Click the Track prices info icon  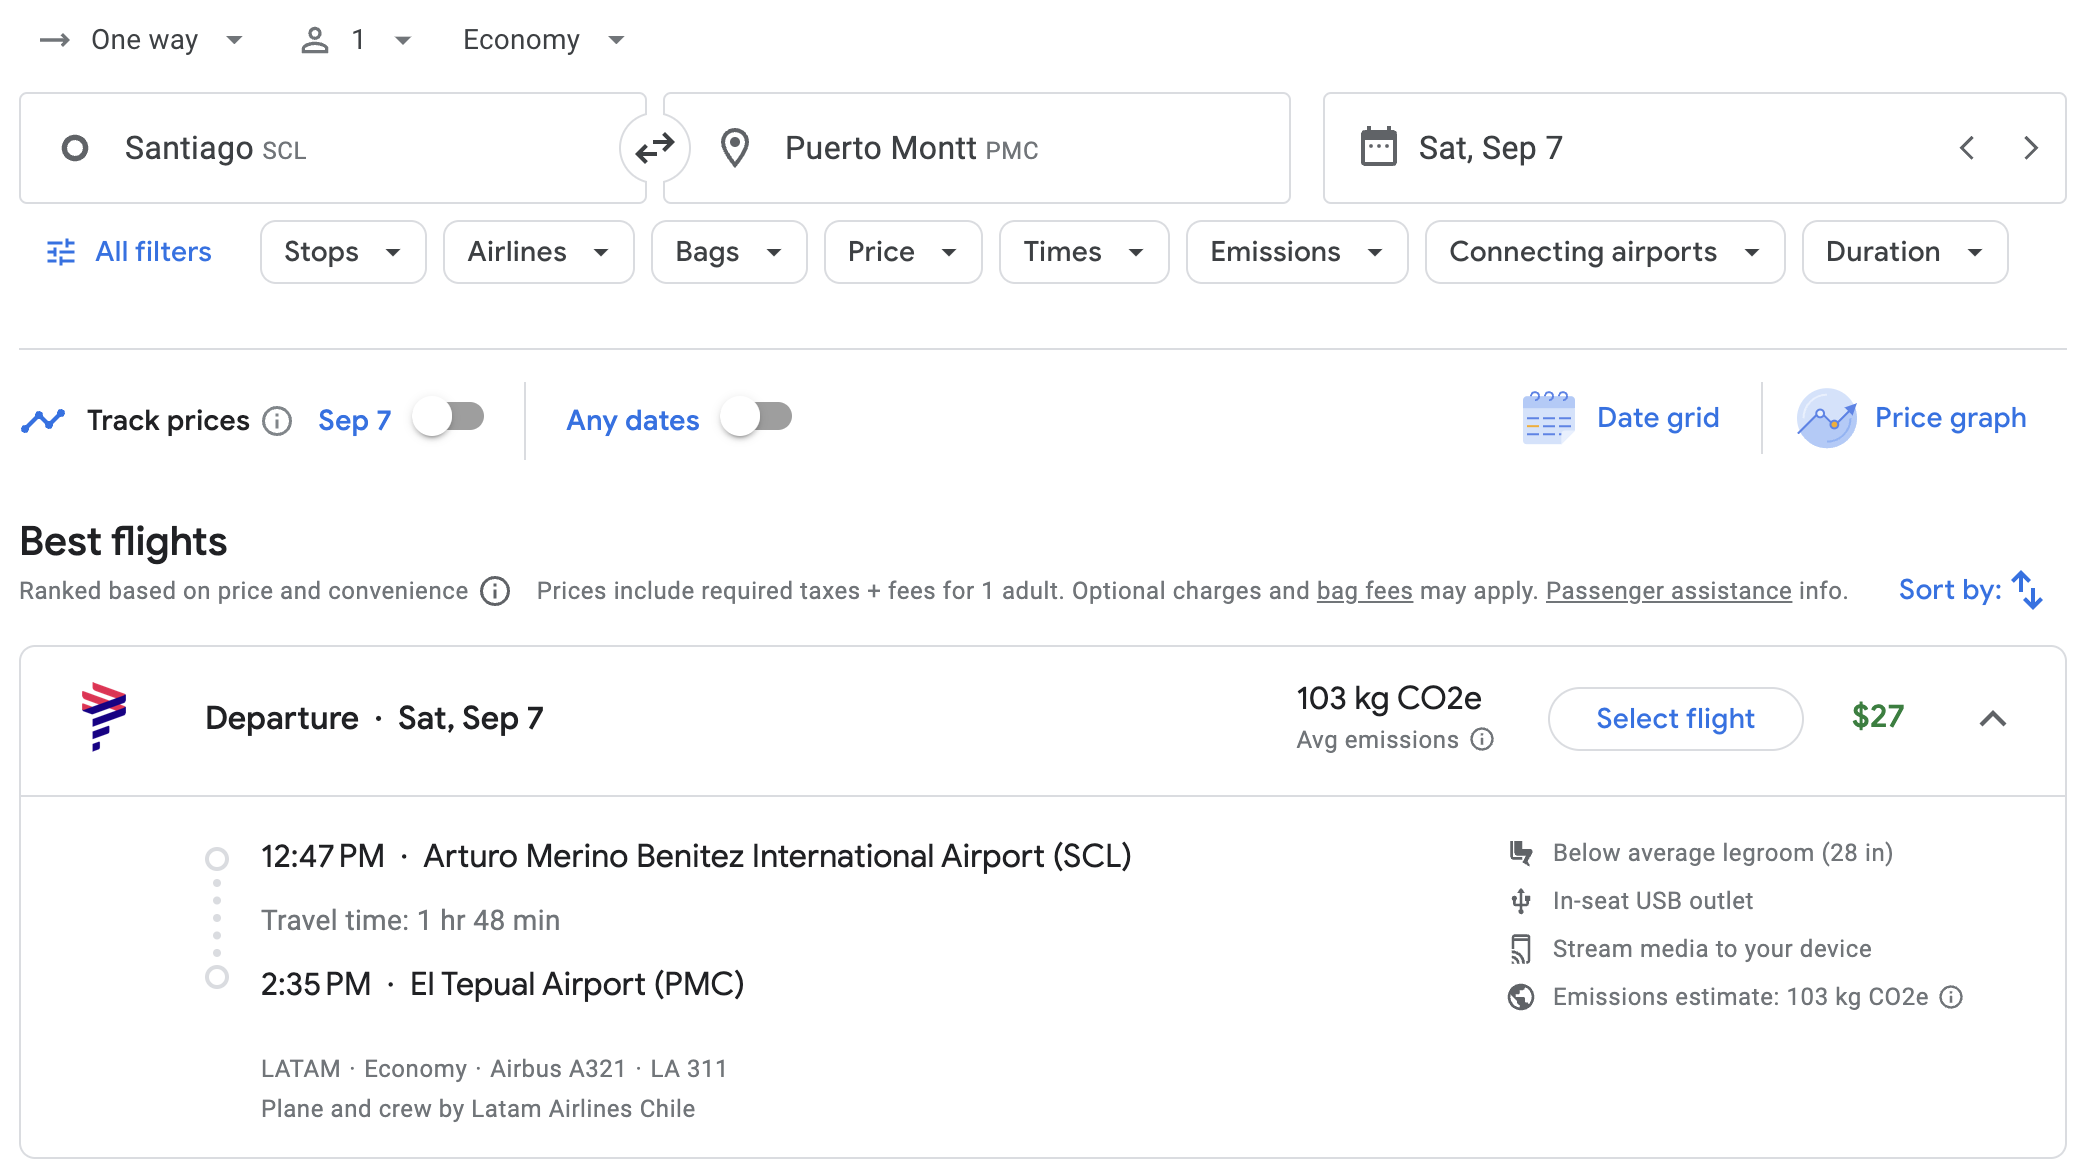[x=277, y=421]
